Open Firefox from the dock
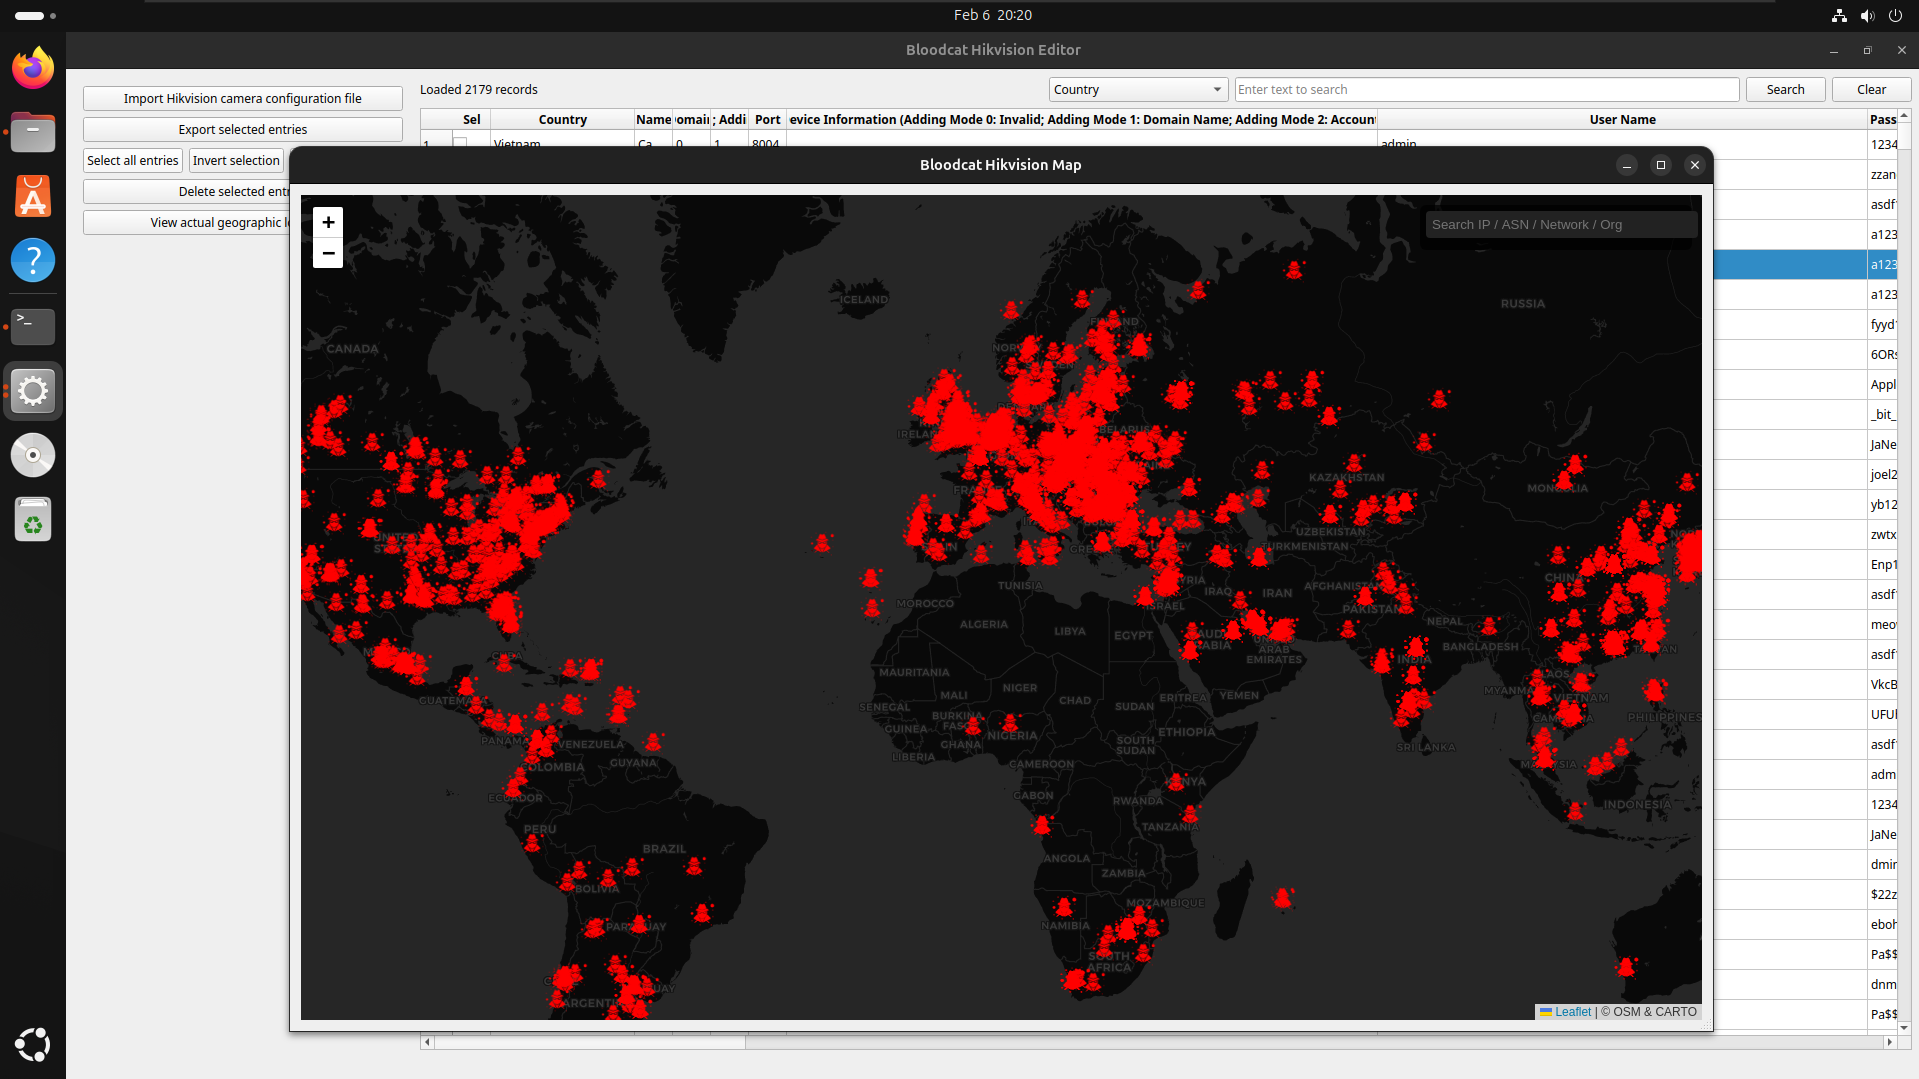Image resolution: width=1919 pixels, height=1079 pixels. tap(33, 69)
